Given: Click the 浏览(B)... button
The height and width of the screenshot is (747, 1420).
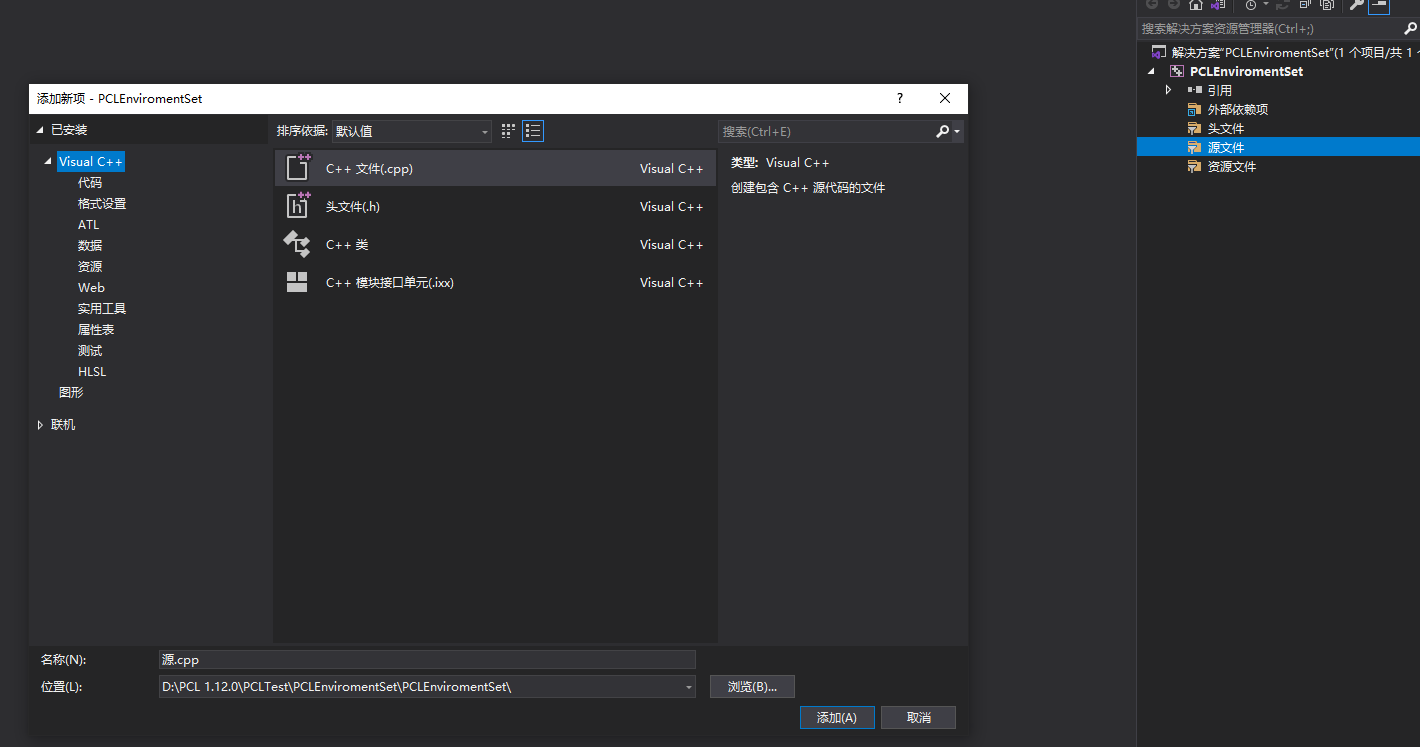Looking at the screenshot, I should [x=752, y=686].
